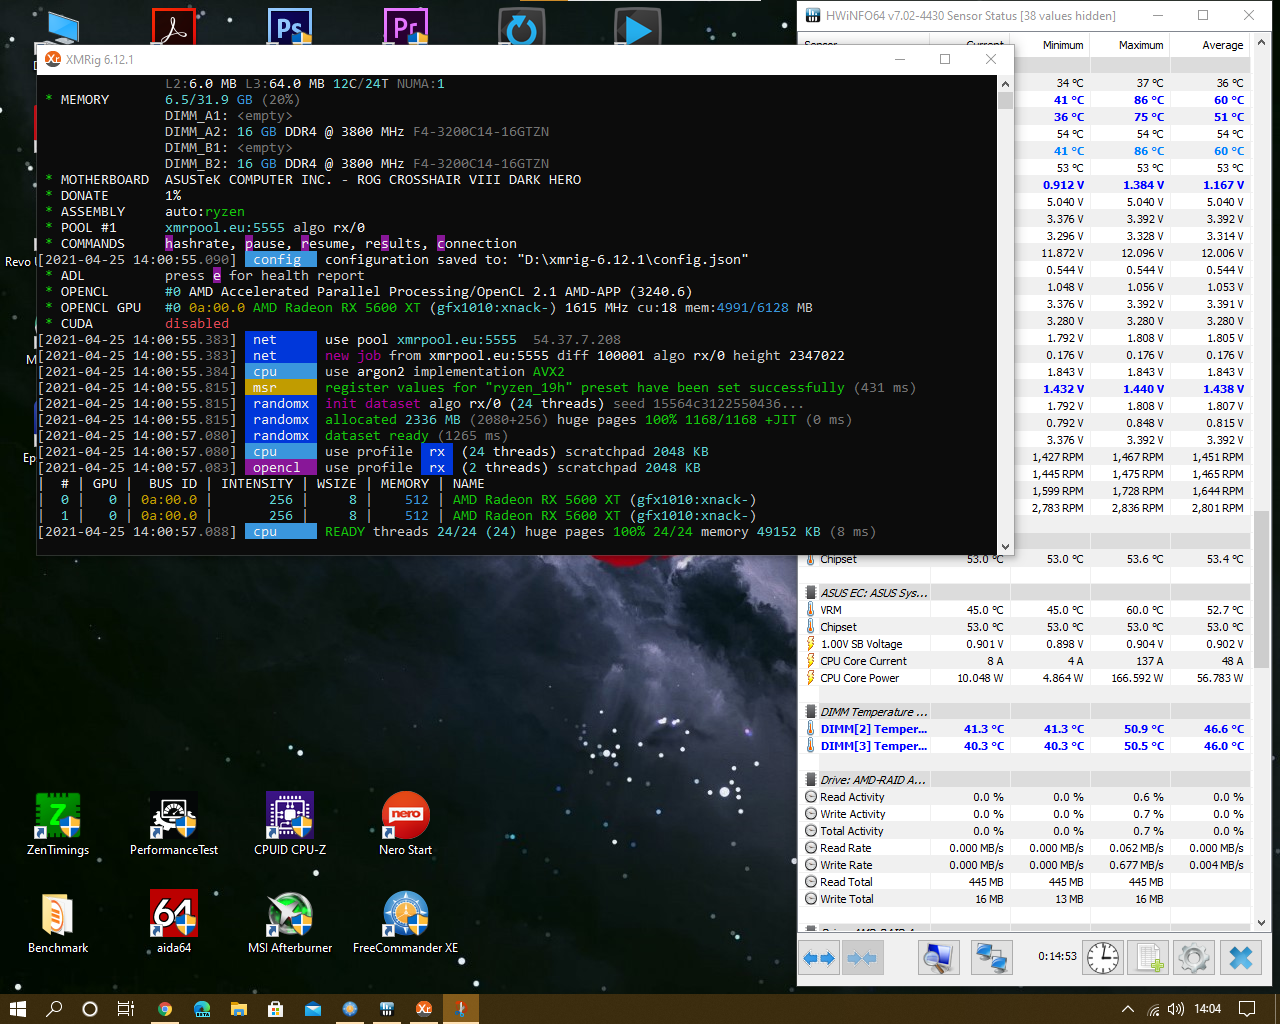The width and height of the screenshot is (1280, 1024).
Task: Launch FreeCommander XE desktop shortcut
Action: coord(406,922)
